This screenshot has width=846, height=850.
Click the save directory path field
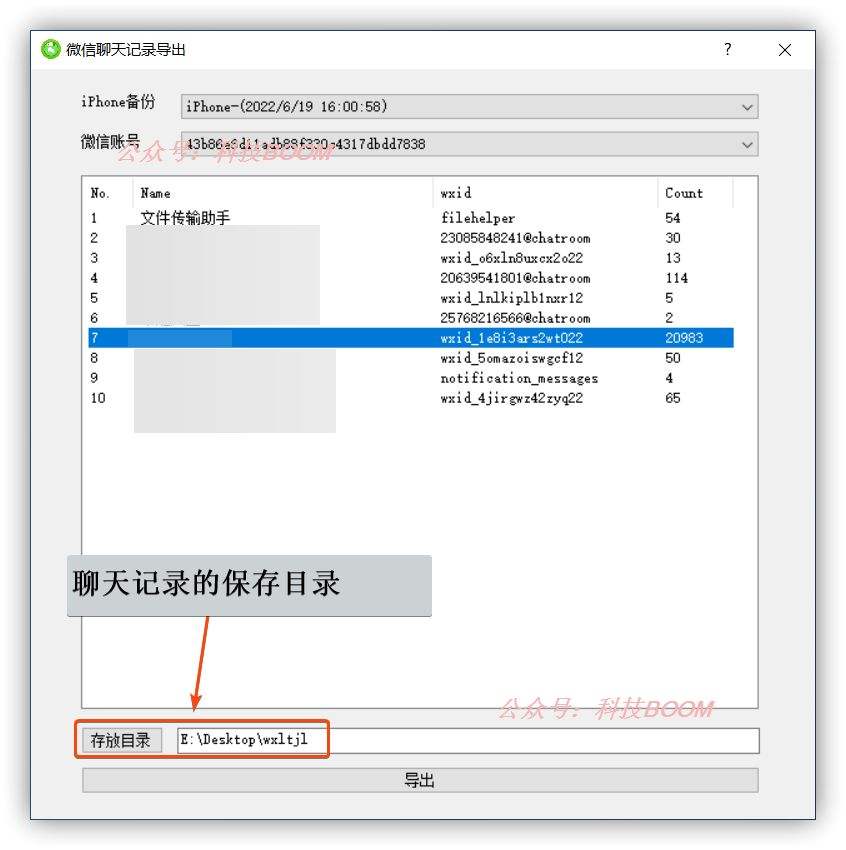tap(468, 740)
